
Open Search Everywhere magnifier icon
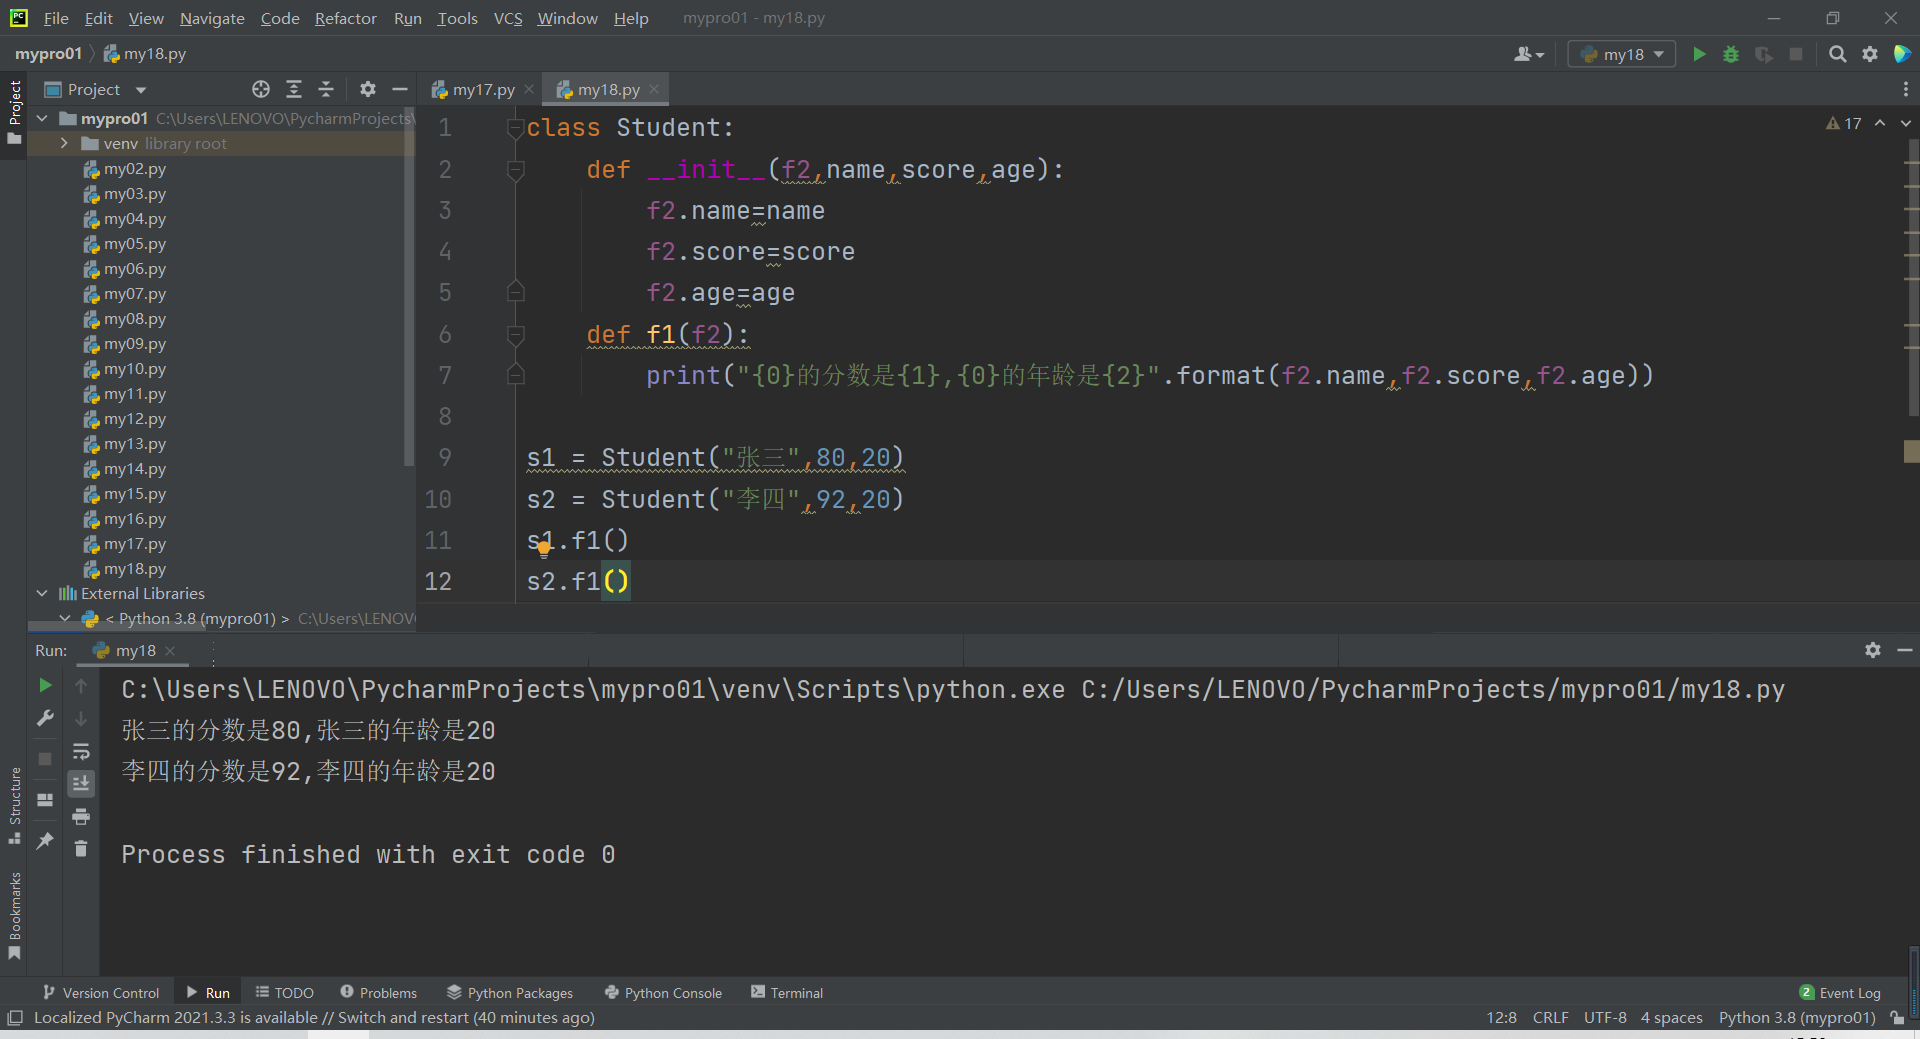pyautogui.click(x=1837, y=54)
